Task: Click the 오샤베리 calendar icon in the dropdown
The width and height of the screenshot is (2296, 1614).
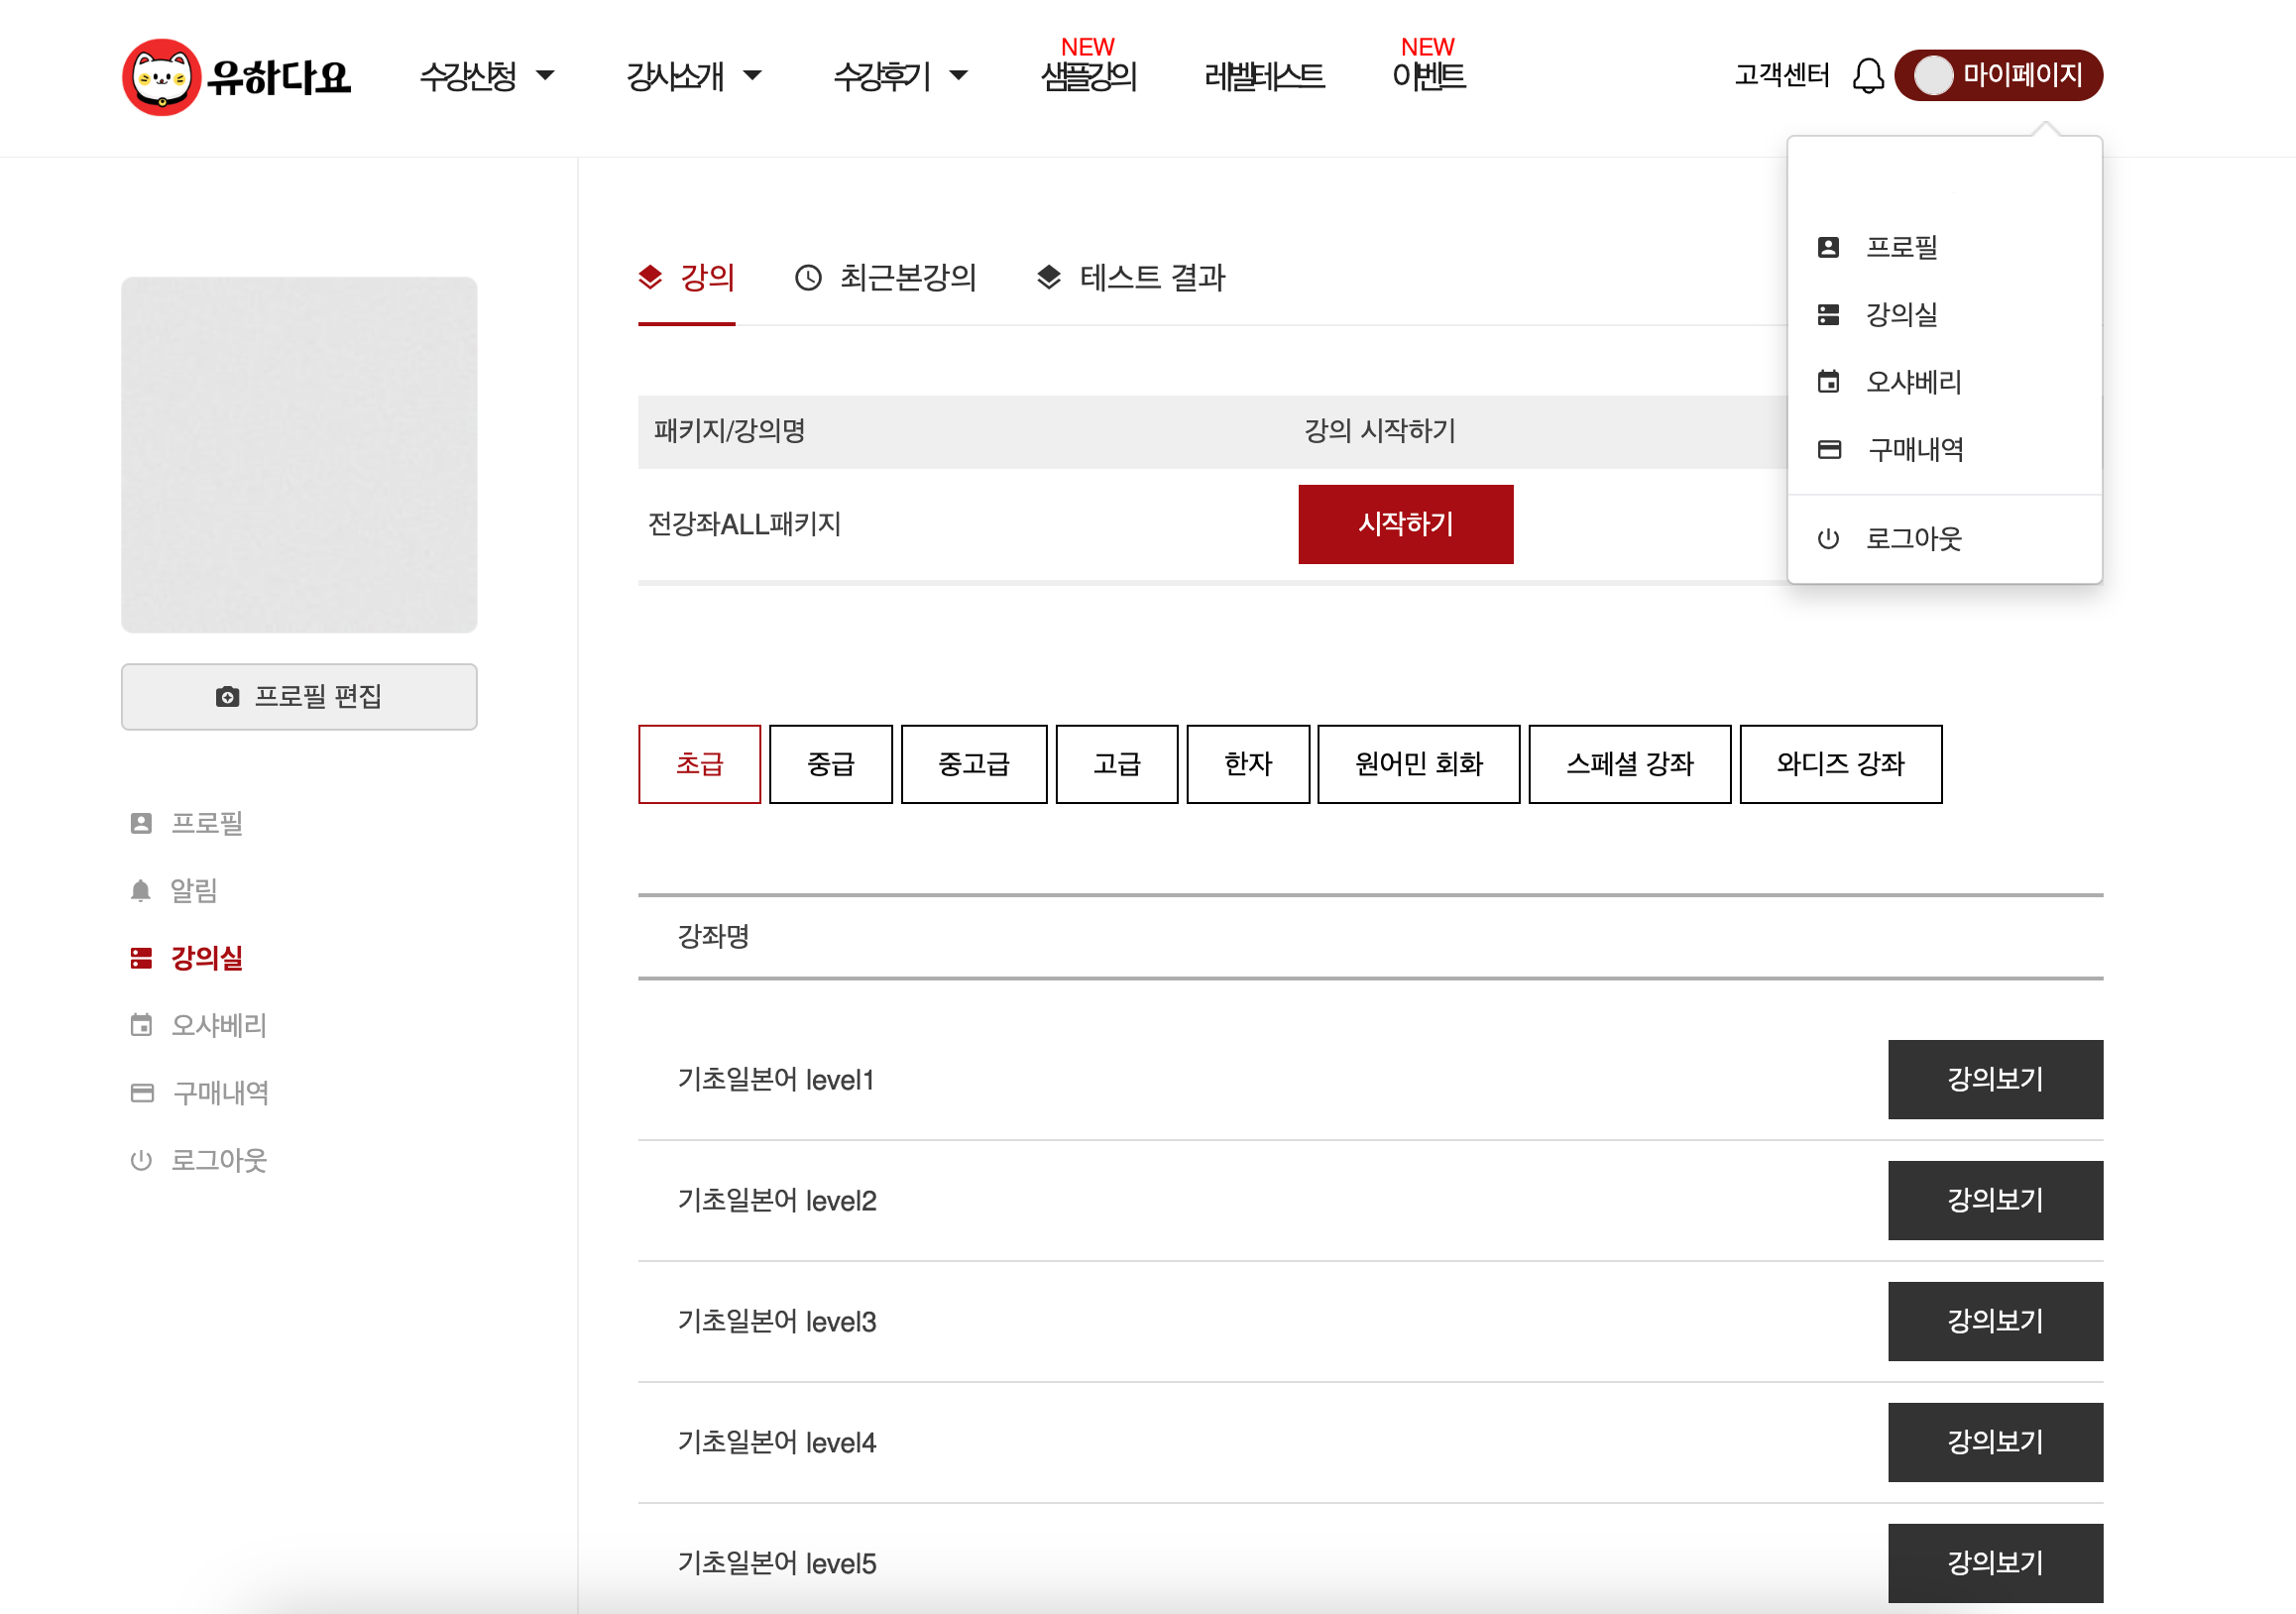Action: [1828, 382]
